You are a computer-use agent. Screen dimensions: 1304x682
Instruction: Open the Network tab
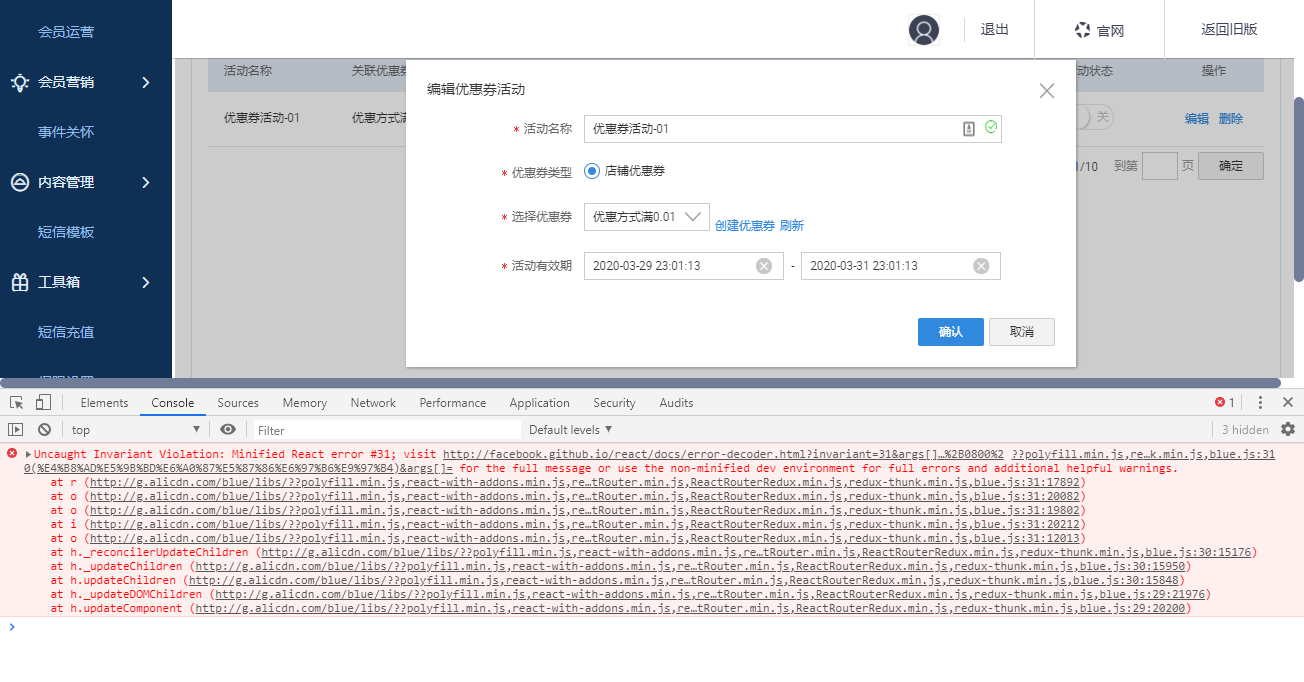point(373,402)
